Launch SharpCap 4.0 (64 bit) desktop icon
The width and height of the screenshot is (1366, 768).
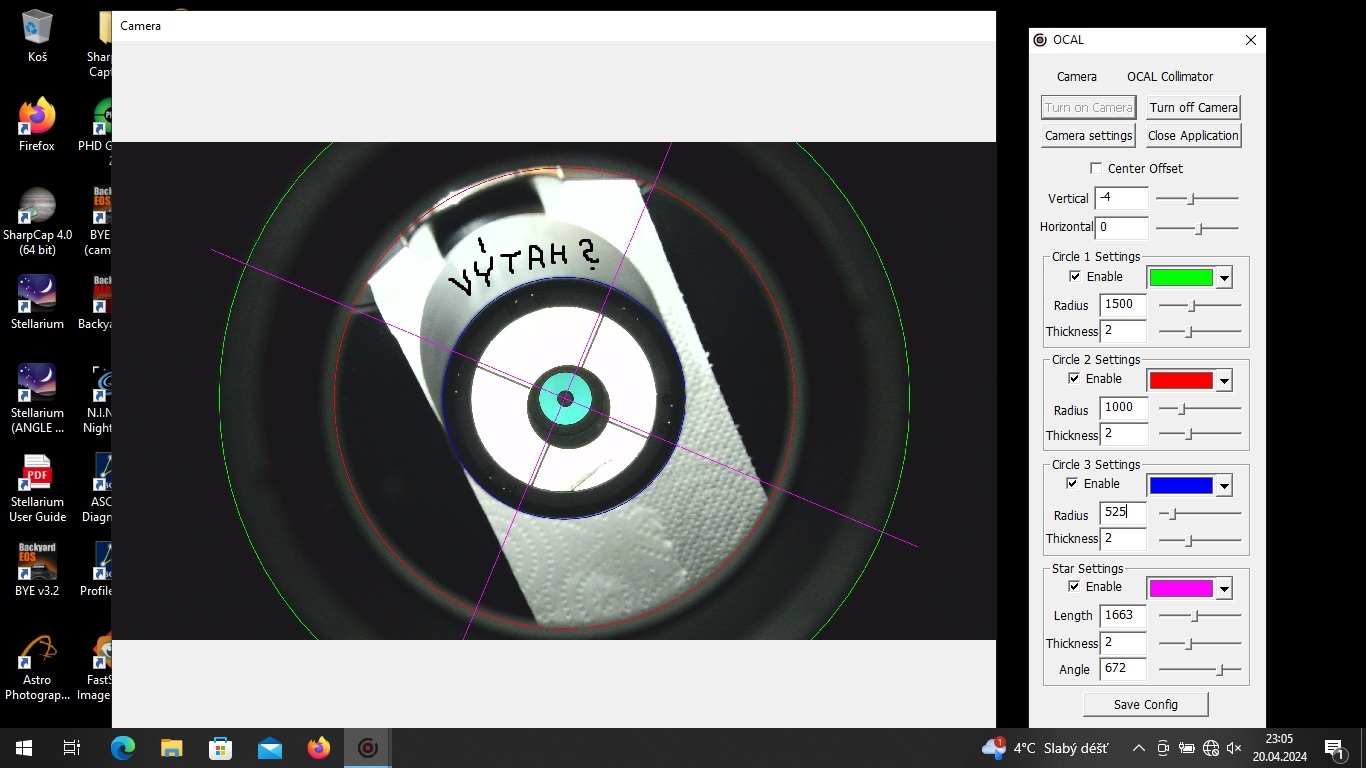coord(37,221)
